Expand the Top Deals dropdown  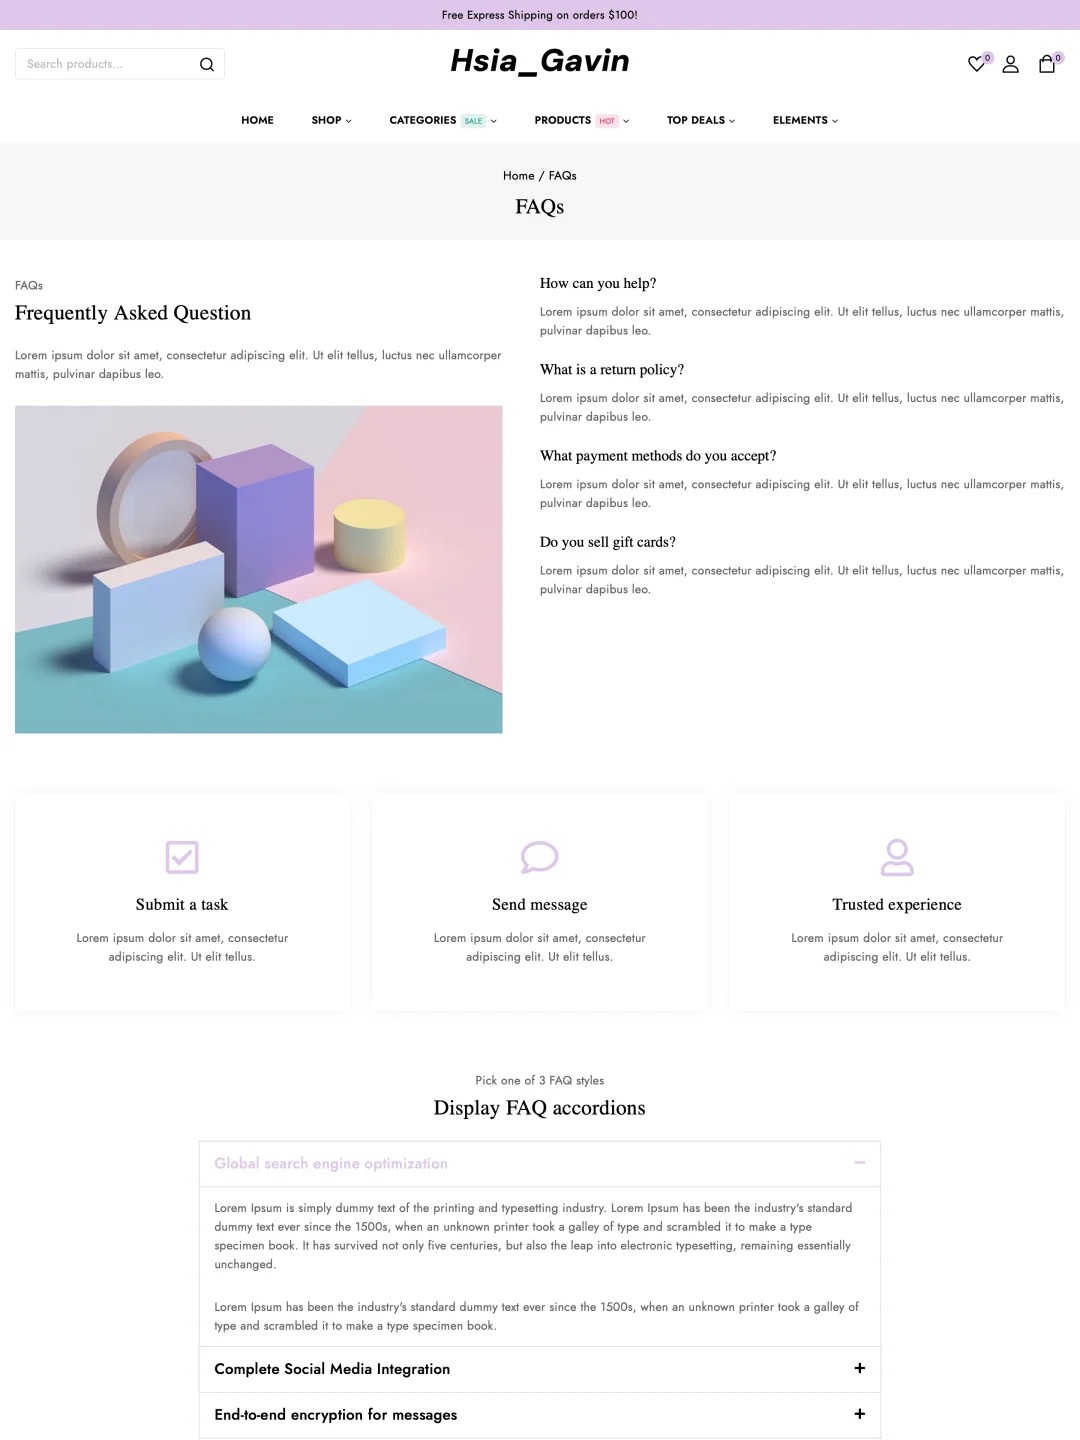(x=700, y=120)
